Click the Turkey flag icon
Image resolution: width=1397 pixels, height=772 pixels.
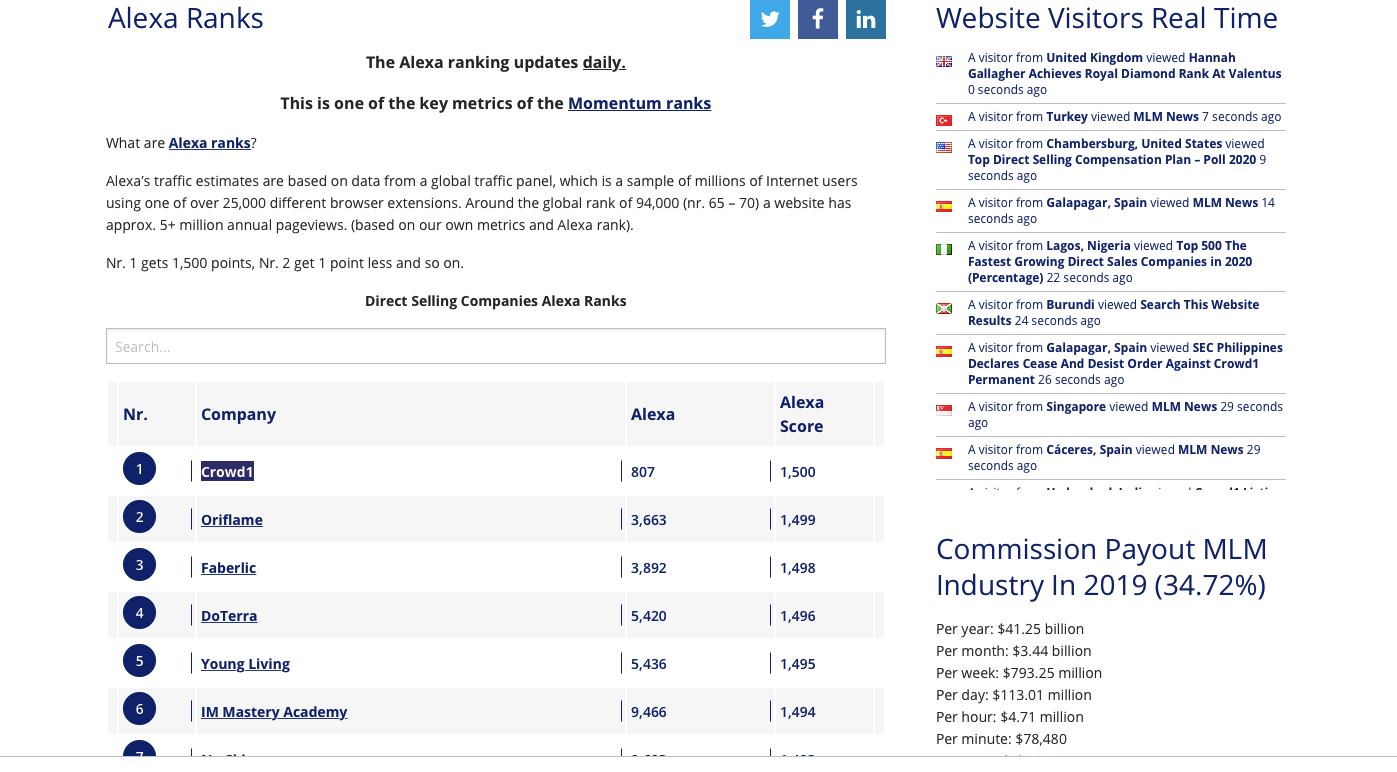(x=944, y=121)
